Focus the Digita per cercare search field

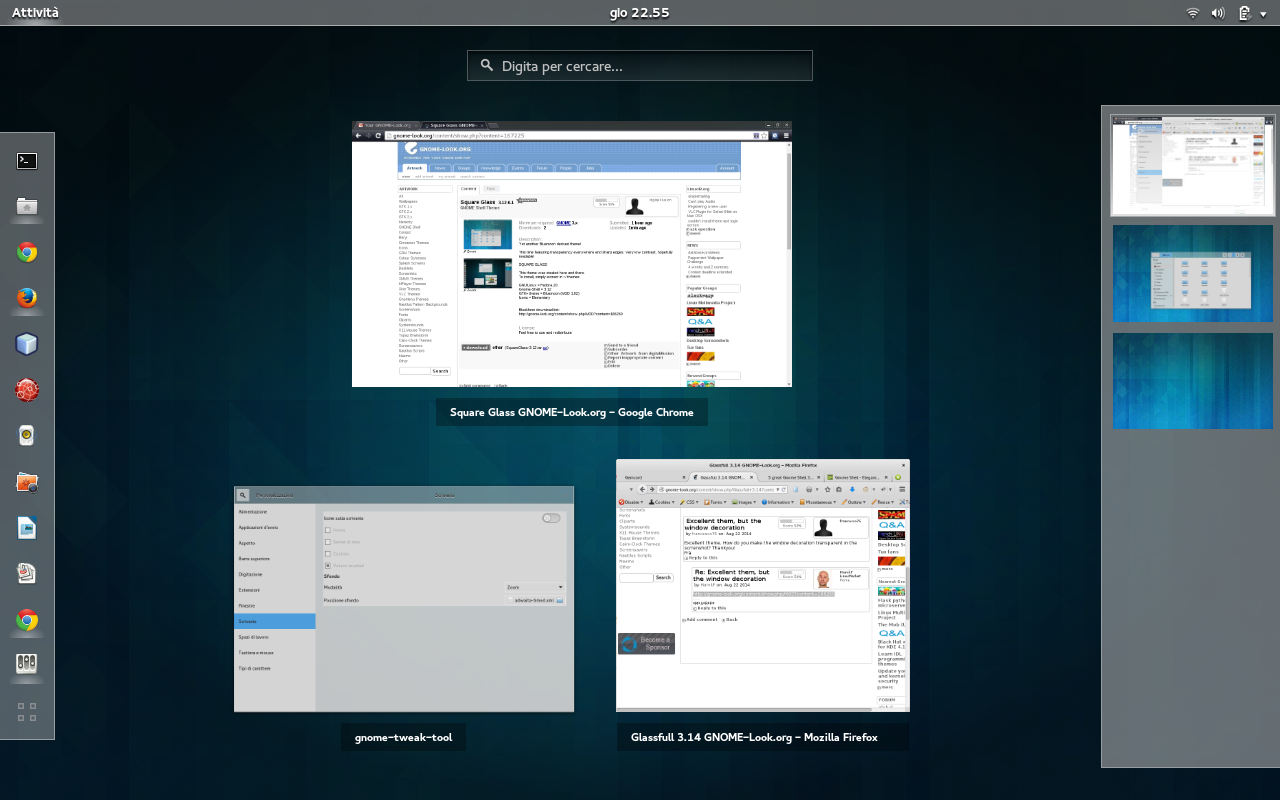tap(640, 66)
